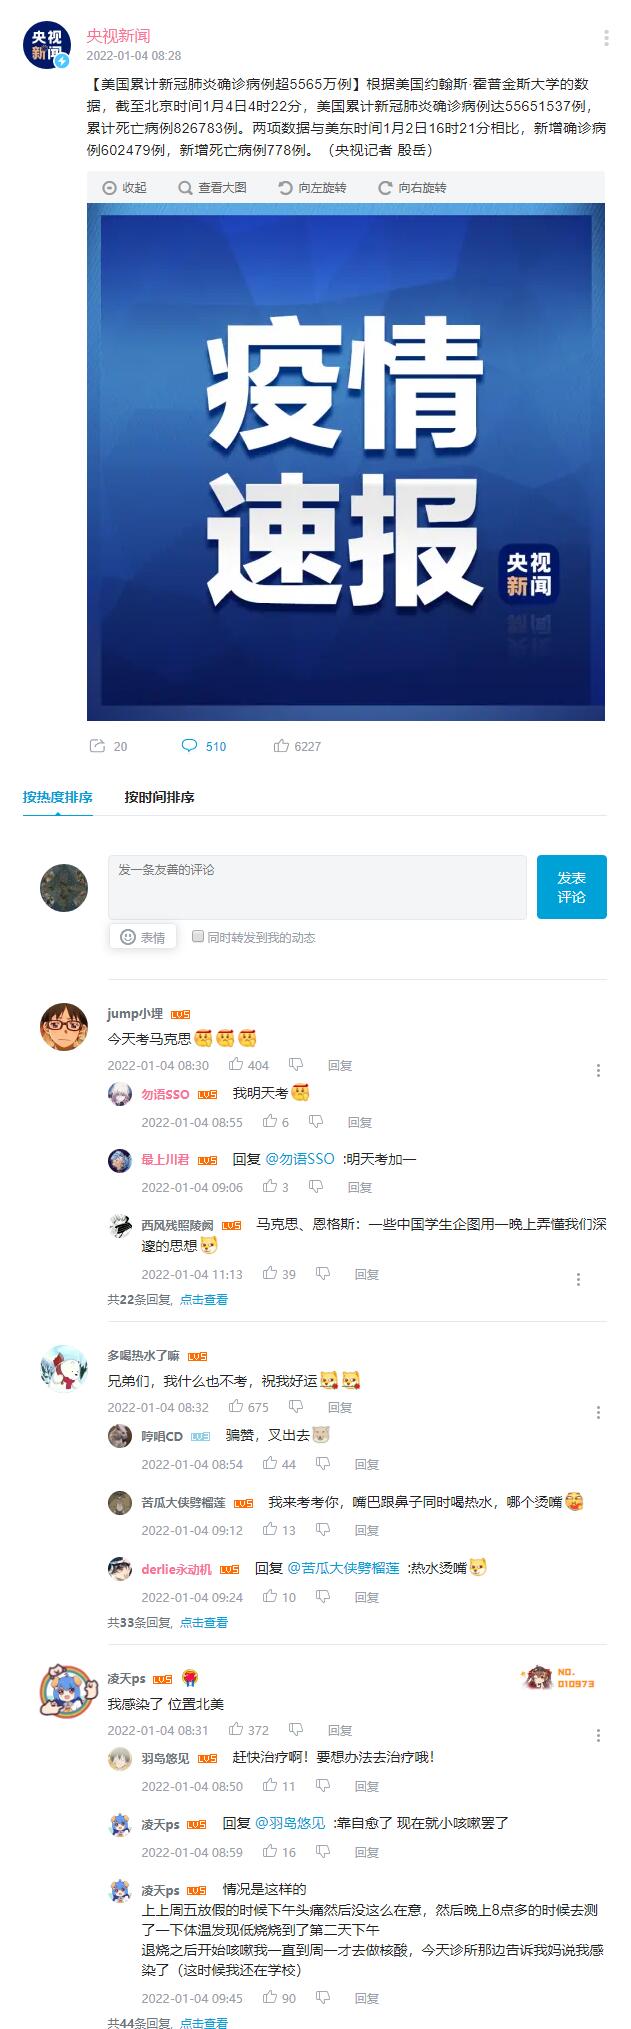
Task: Click the share icon showing 20
Action: pos(98,746)
